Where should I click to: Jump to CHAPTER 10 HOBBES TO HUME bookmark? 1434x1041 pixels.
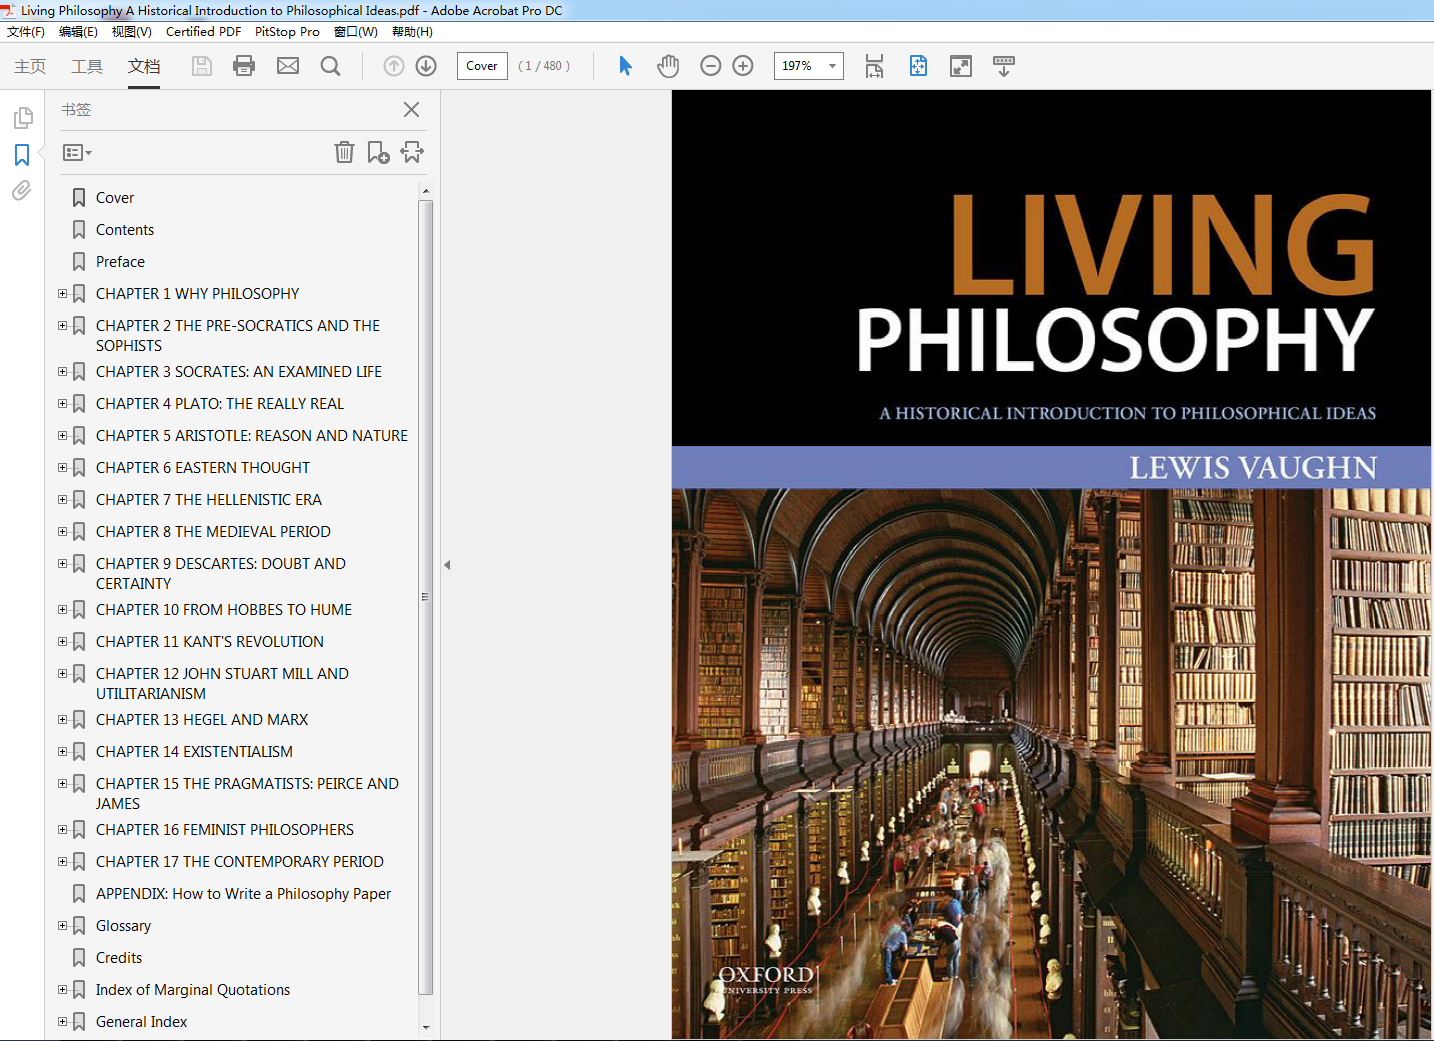(224, 610)
